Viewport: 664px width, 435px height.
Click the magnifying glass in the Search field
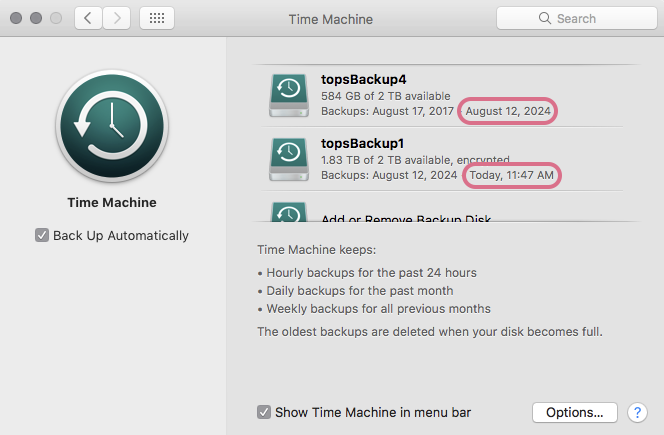(x=545, y=18)
